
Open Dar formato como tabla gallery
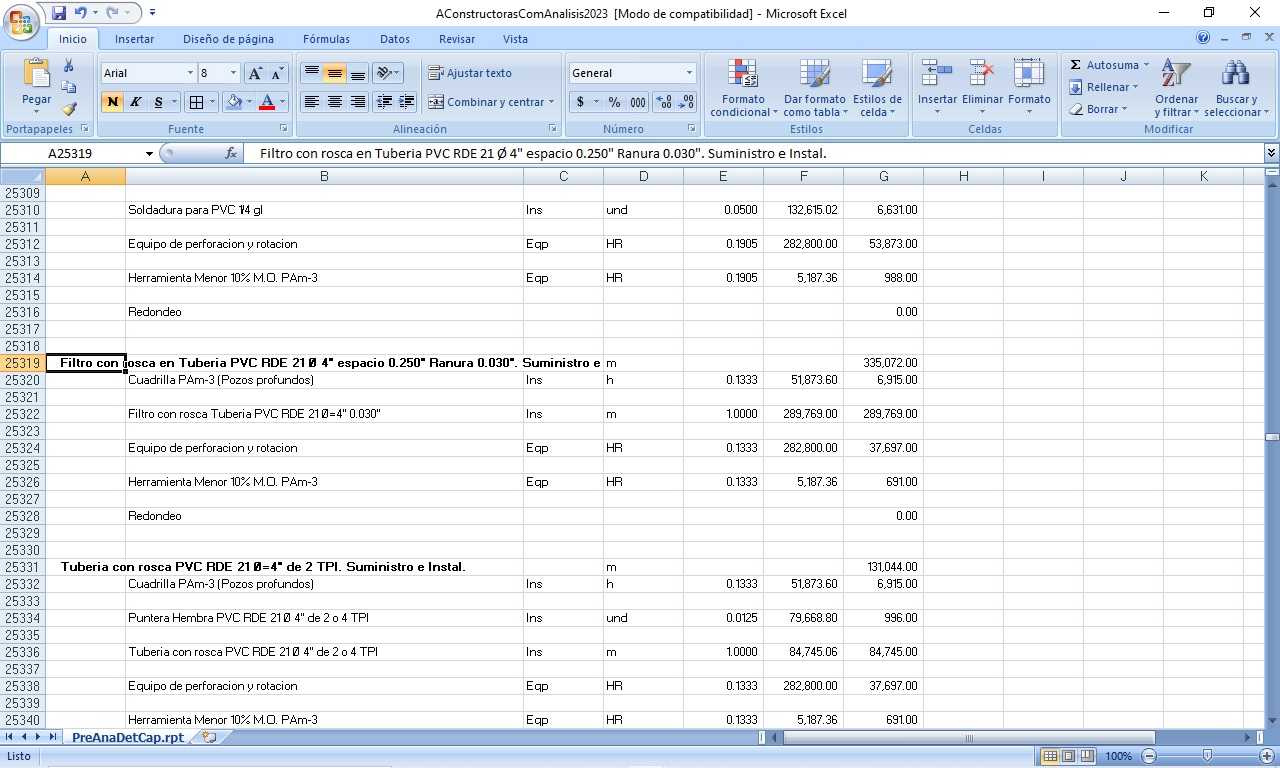pyautogui.click(x=814, y=88)
